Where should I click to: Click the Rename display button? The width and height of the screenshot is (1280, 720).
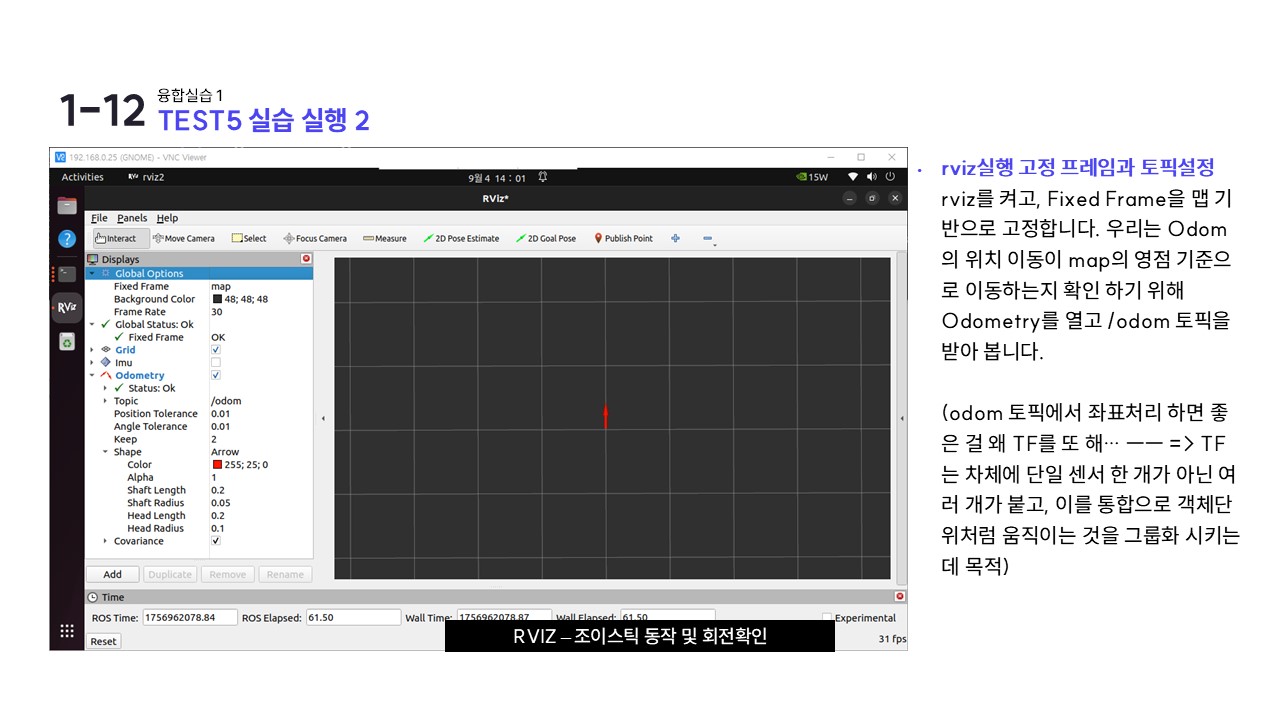tap(285, 574)
